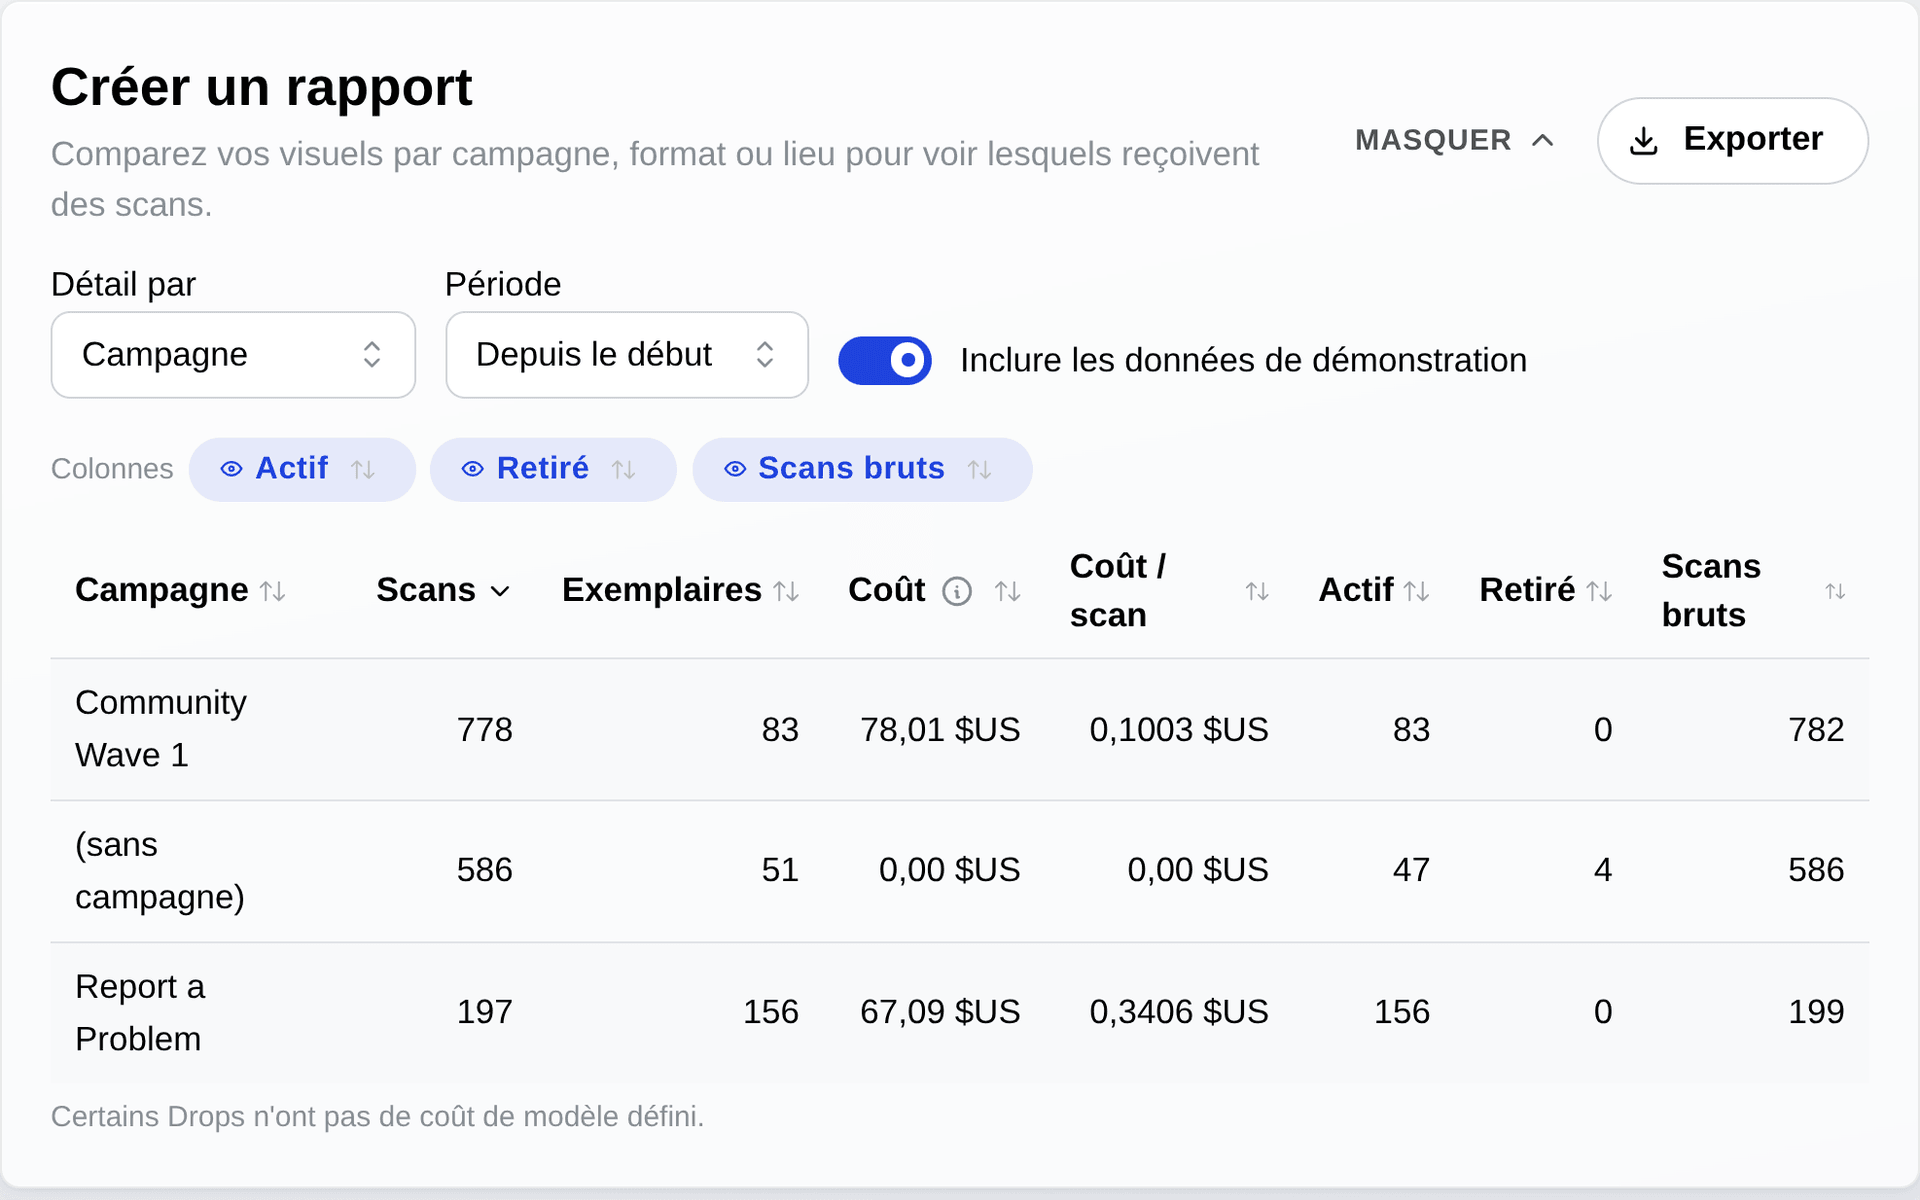Viewport: 1920px width, 1200px height.
Task: Click the 78,01 $US cost cell
Action: (940, 730)
